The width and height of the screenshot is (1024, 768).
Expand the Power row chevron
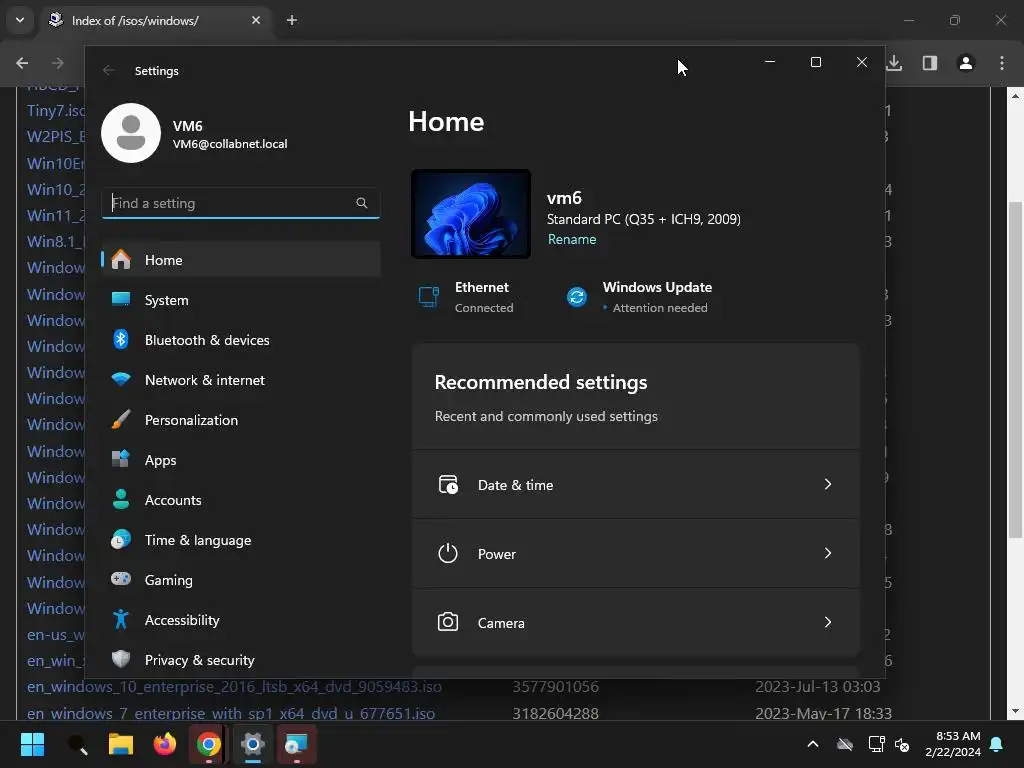(x=827, y=554)
